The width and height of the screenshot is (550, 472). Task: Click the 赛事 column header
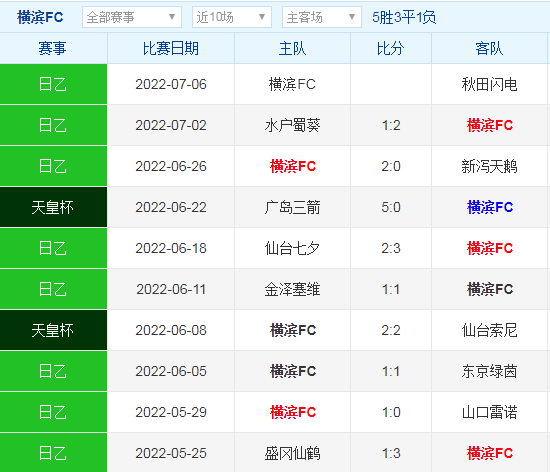tap(53, 48)
